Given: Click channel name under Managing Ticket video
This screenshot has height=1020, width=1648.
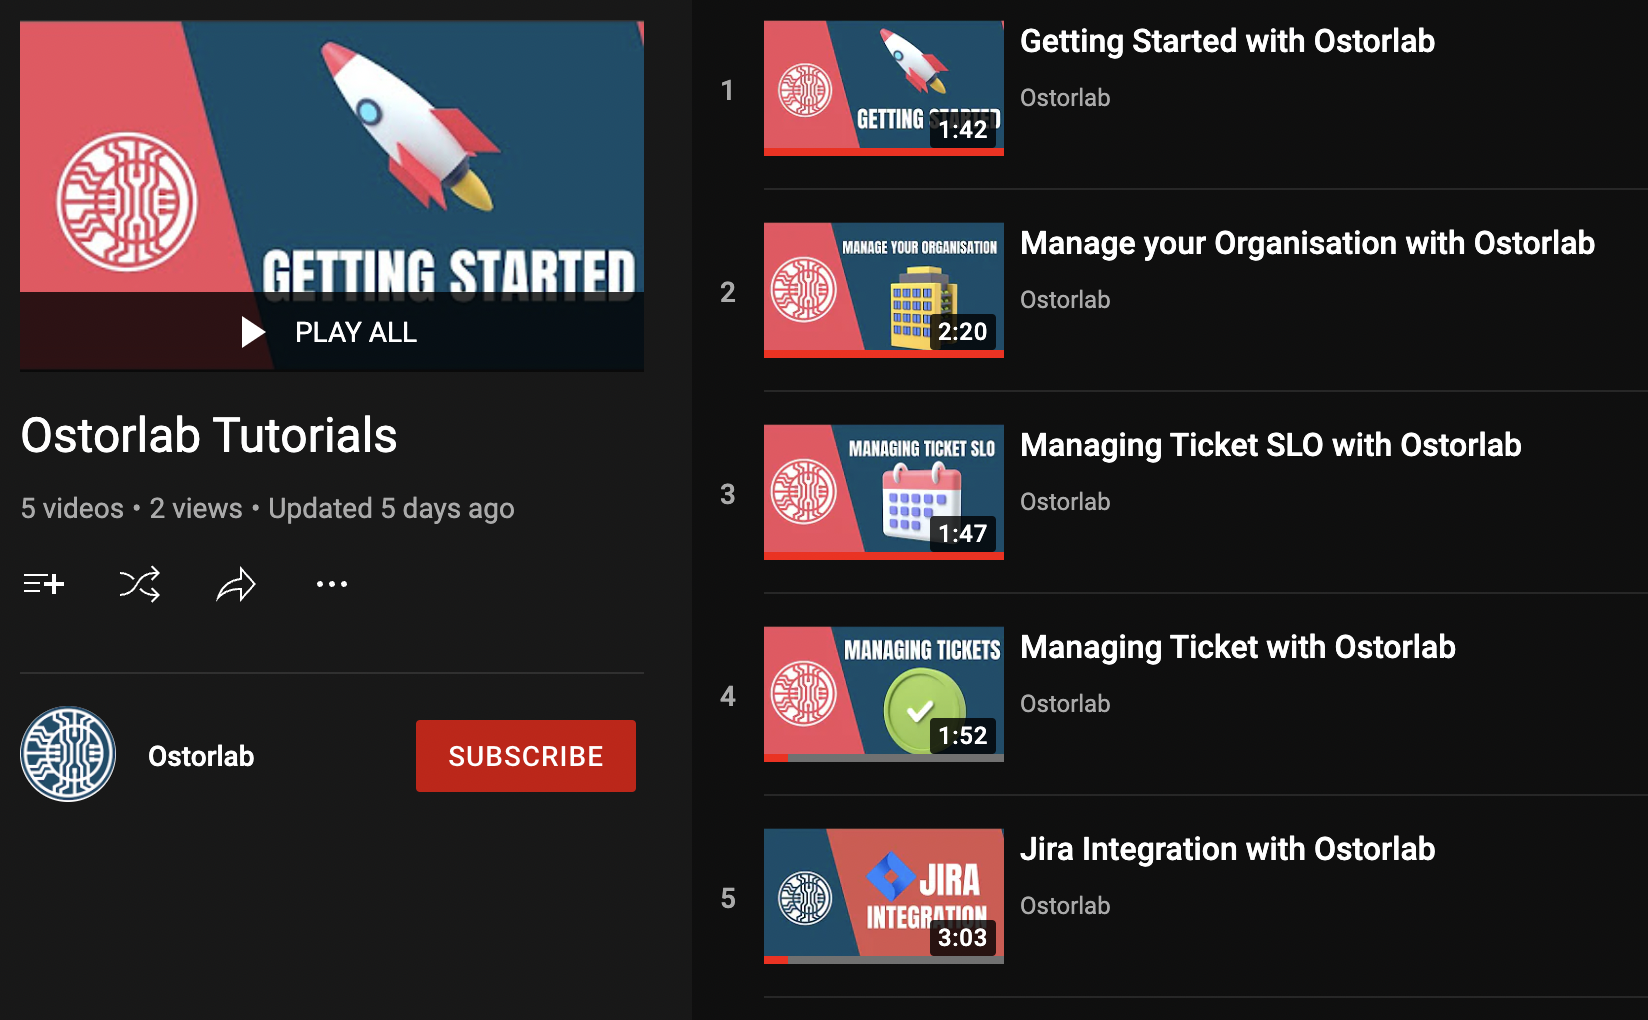Looking at the screenshot, I should pyautogui.click(x=1065, y=704).
